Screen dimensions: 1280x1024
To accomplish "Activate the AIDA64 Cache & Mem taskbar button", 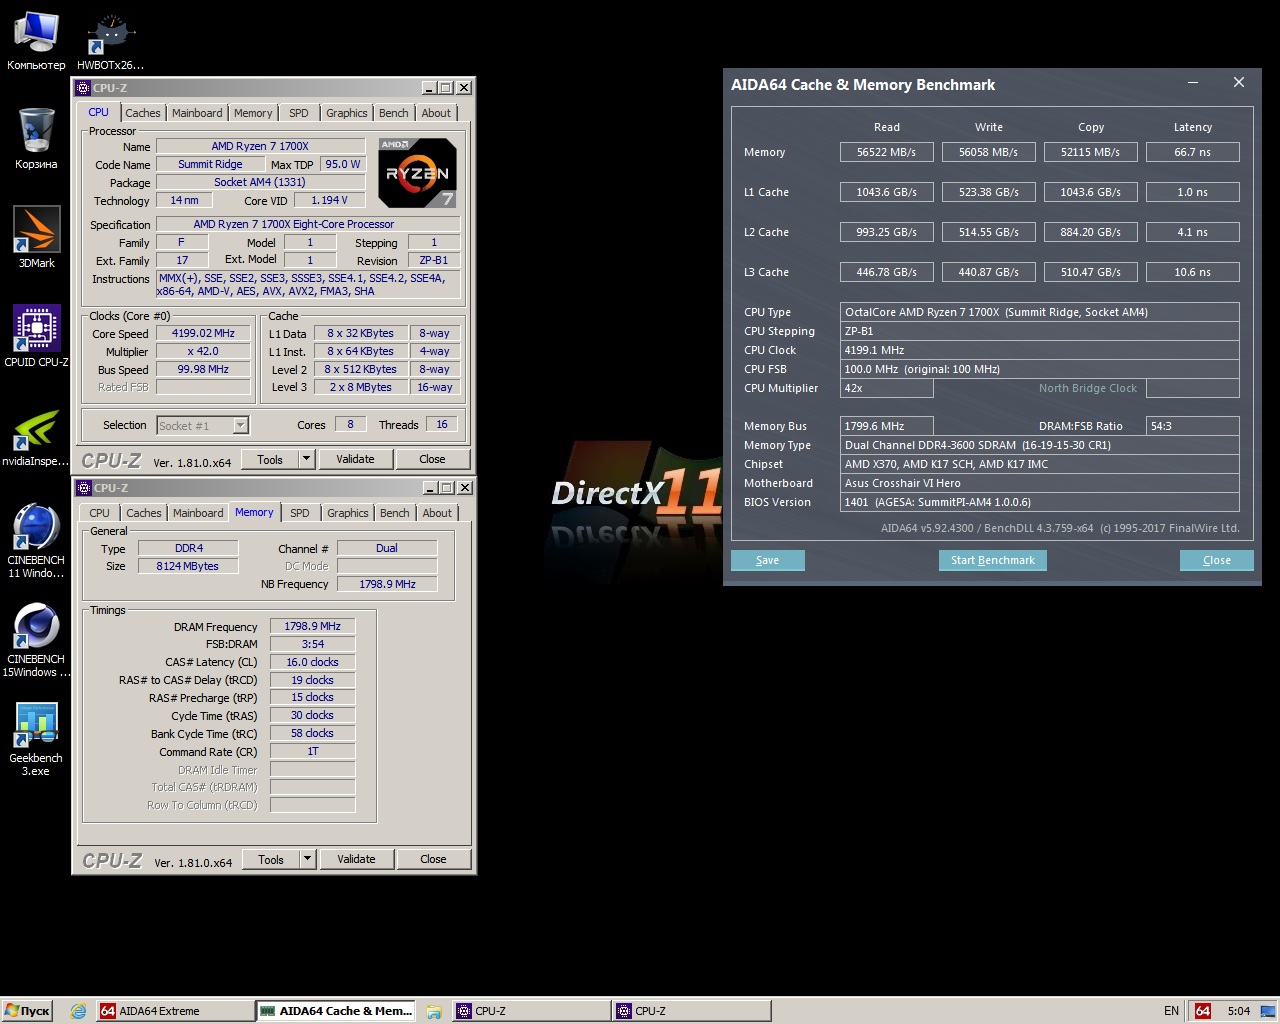I will coord(336,1011).
